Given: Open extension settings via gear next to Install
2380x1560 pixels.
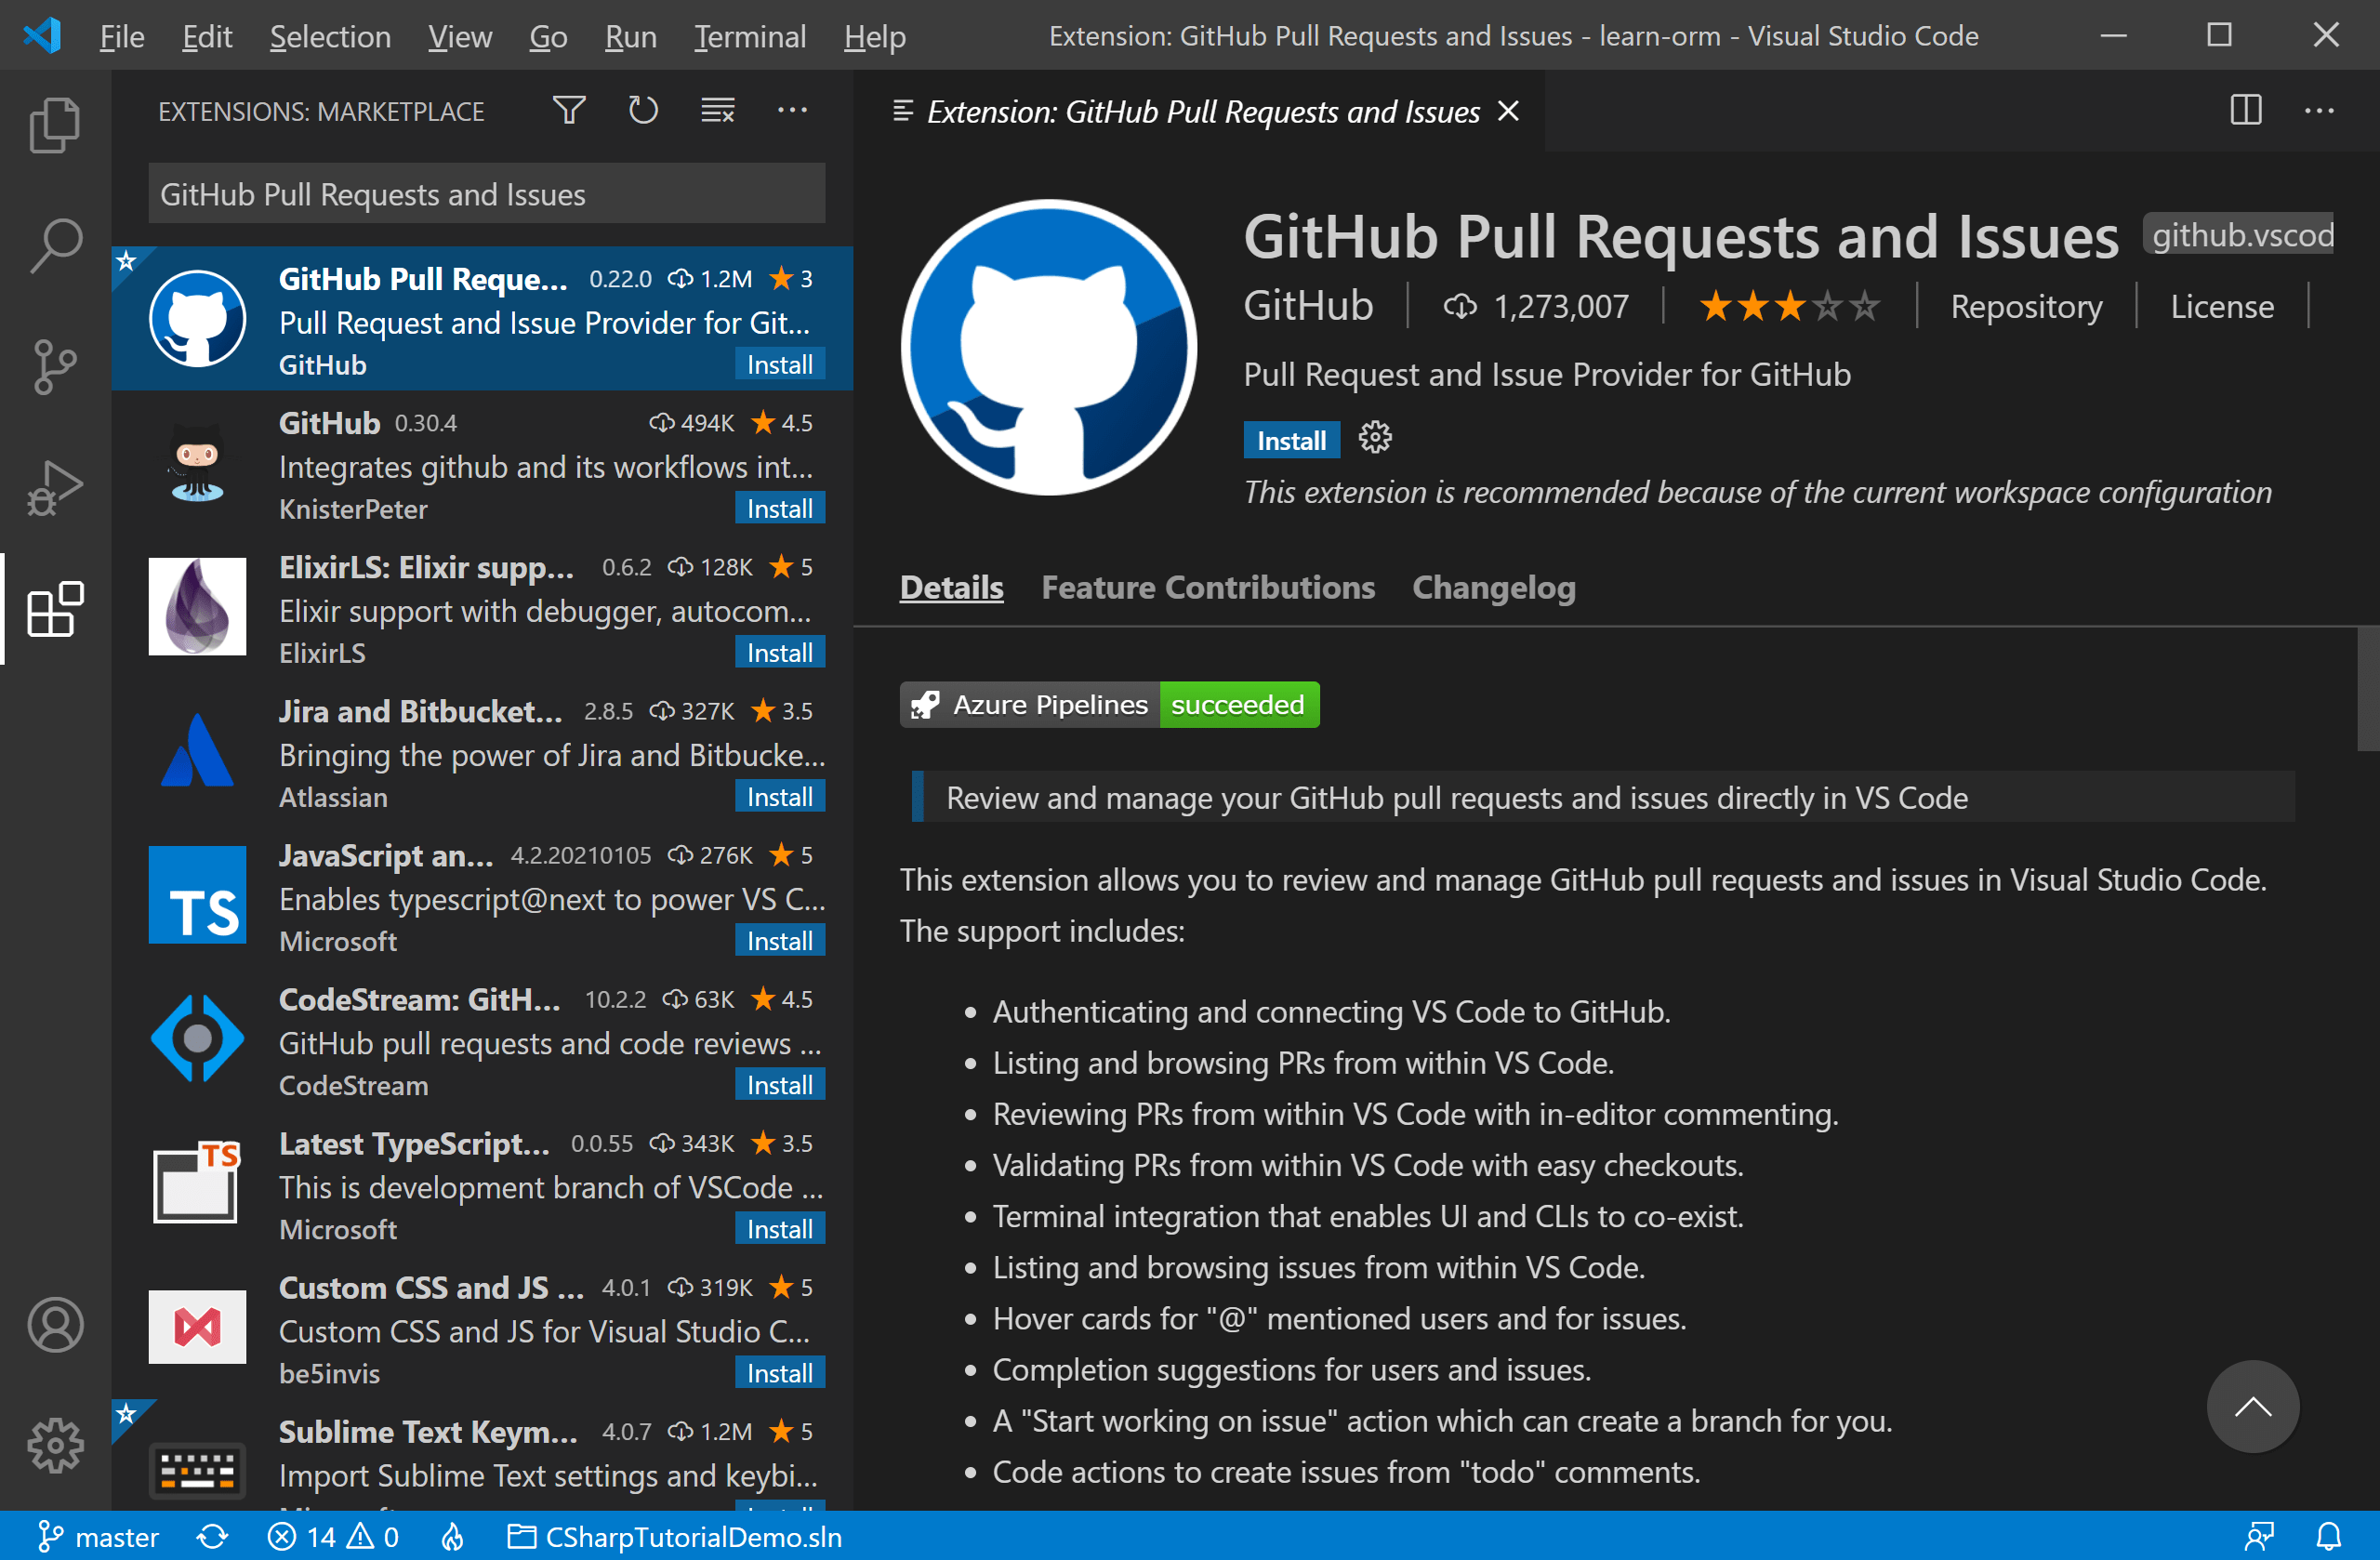Looking at the screenshot, I should pos(1375,438).
